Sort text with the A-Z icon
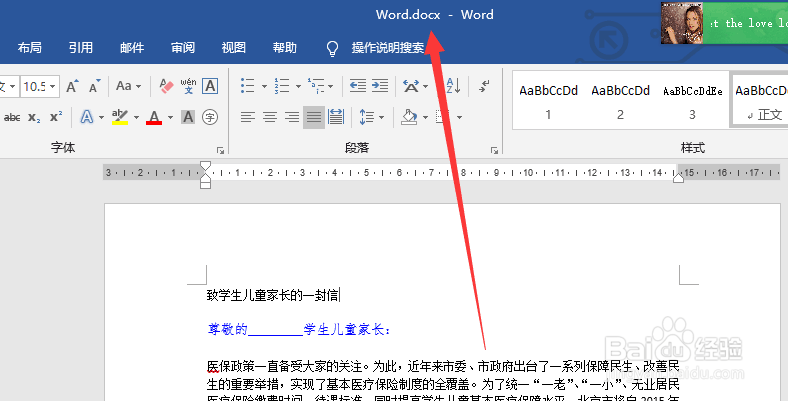 (x=453, y=86)
